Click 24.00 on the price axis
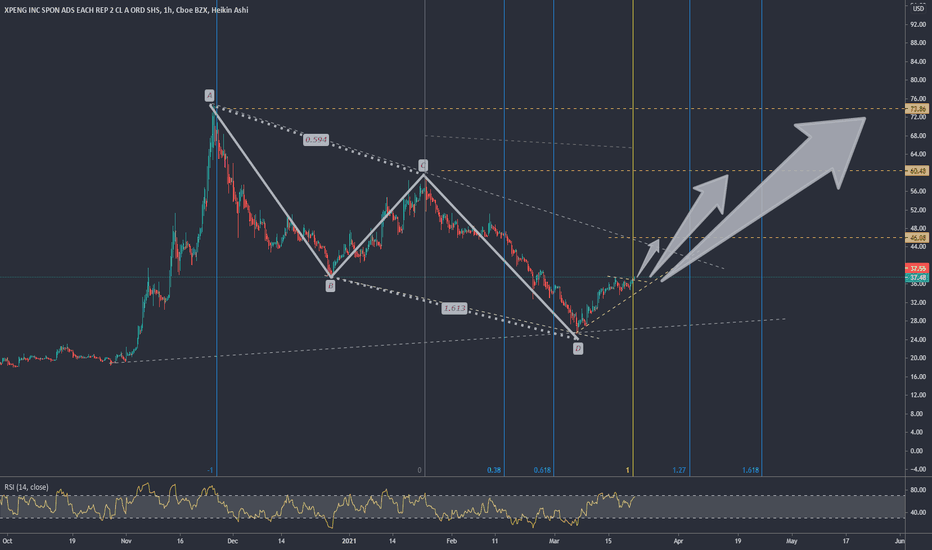 (x=918, y=340)
